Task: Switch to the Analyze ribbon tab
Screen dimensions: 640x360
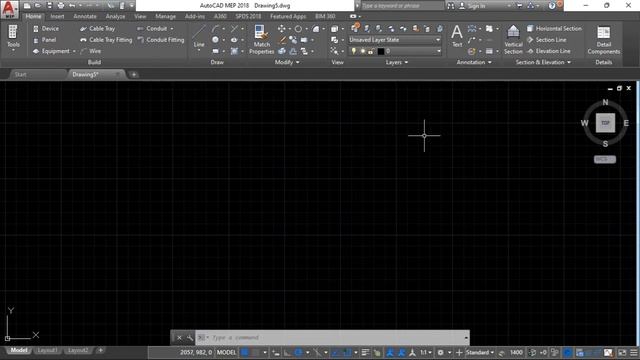Action: [115, 16]
